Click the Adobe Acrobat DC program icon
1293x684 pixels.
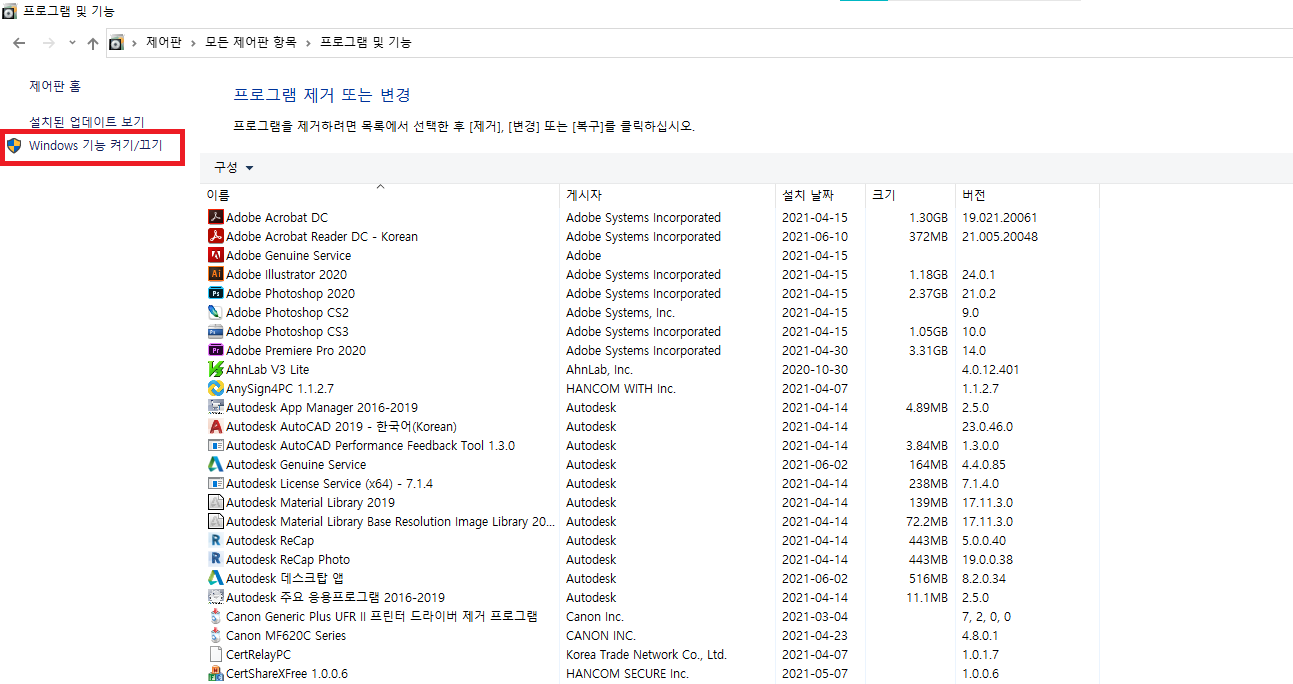(215, 217)
